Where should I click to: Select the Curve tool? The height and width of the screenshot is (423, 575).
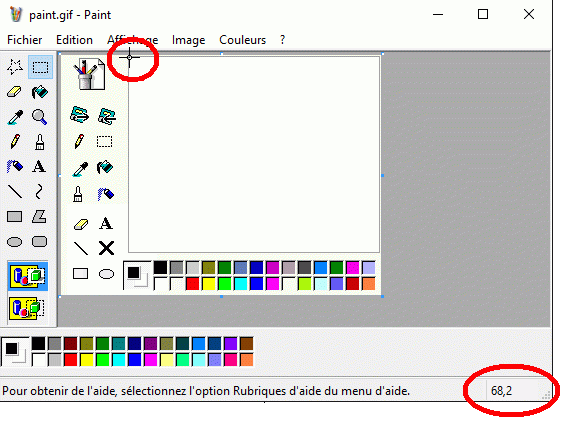39,191
